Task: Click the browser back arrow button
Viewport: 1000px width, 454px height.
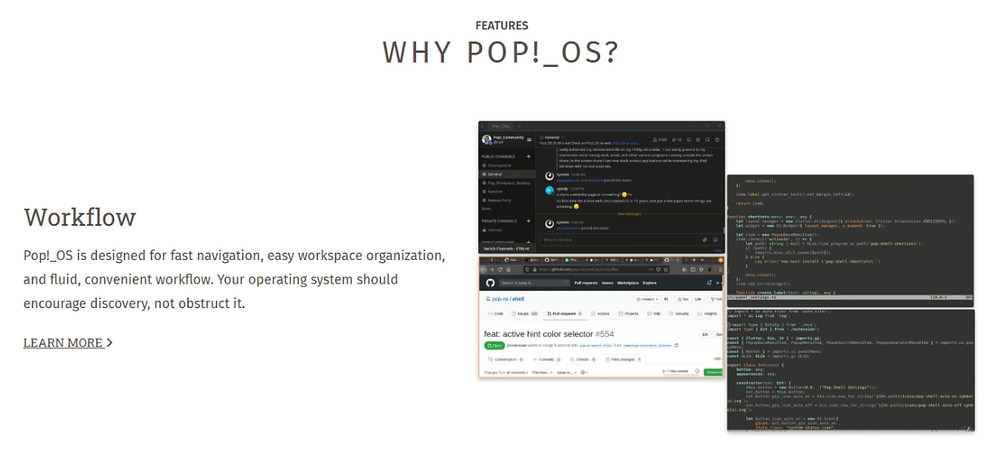Action: point(483,270)
